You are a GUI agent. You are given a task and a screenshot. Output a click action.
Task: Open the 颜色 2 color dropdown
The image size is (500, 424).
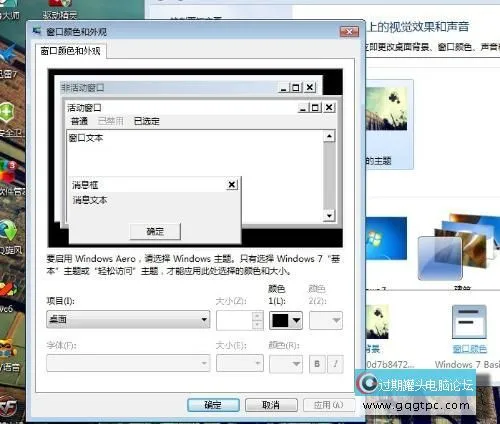(326, 320)
